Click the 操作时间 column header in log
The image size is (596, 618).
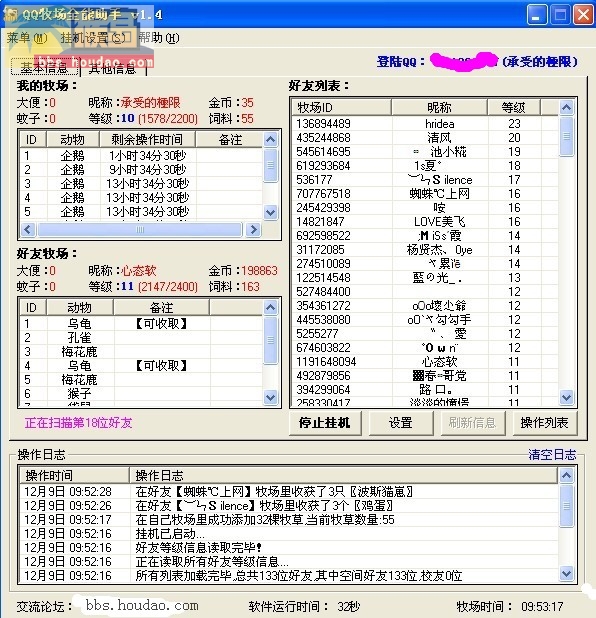74,475
